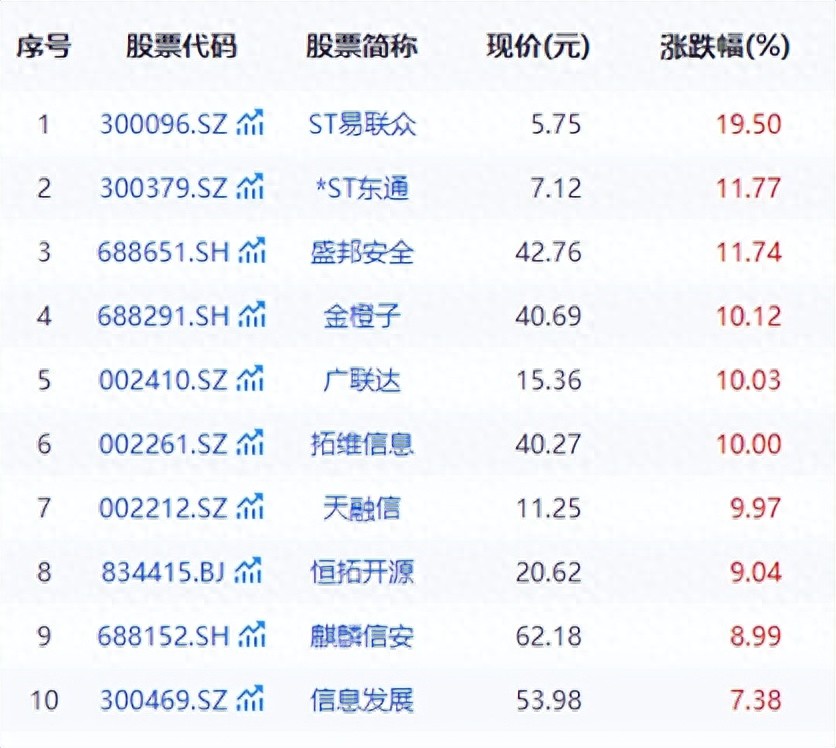Screen dimensions: 836x748
Task: Click the chart icon for 002410.SZ
Action: point(250,379)
